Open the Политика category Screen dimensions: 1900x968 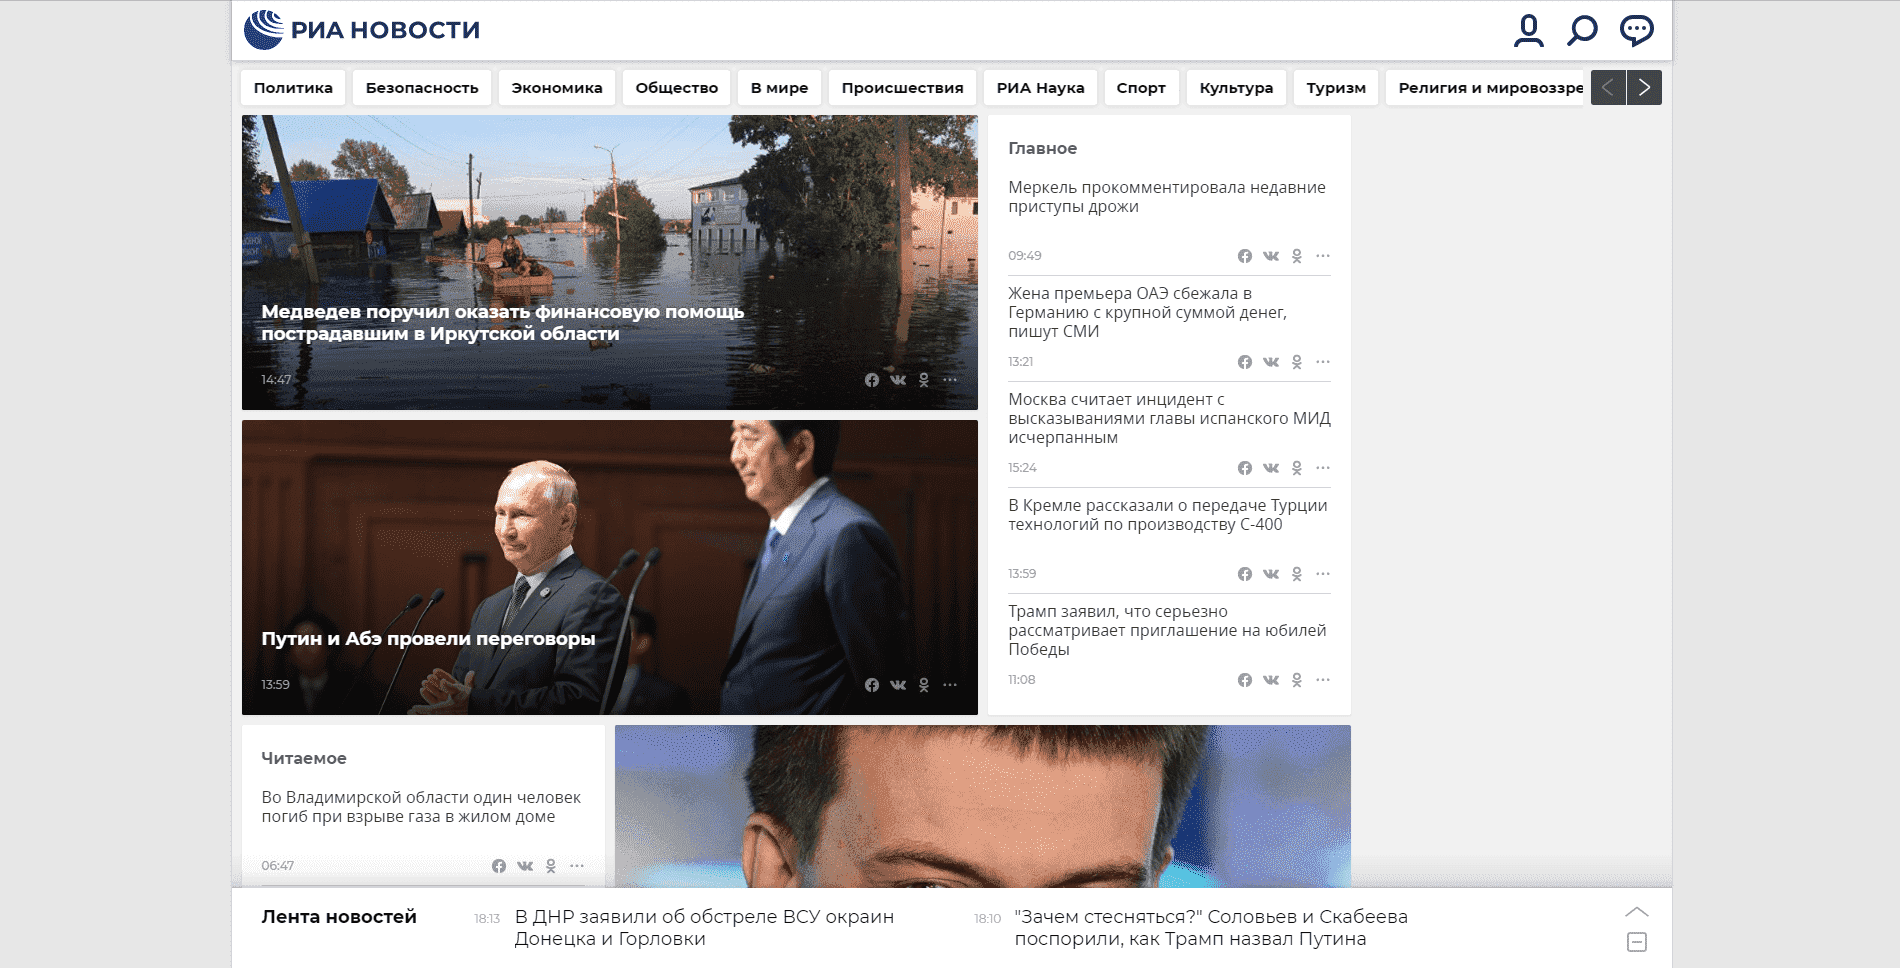(x=293, y=88)
